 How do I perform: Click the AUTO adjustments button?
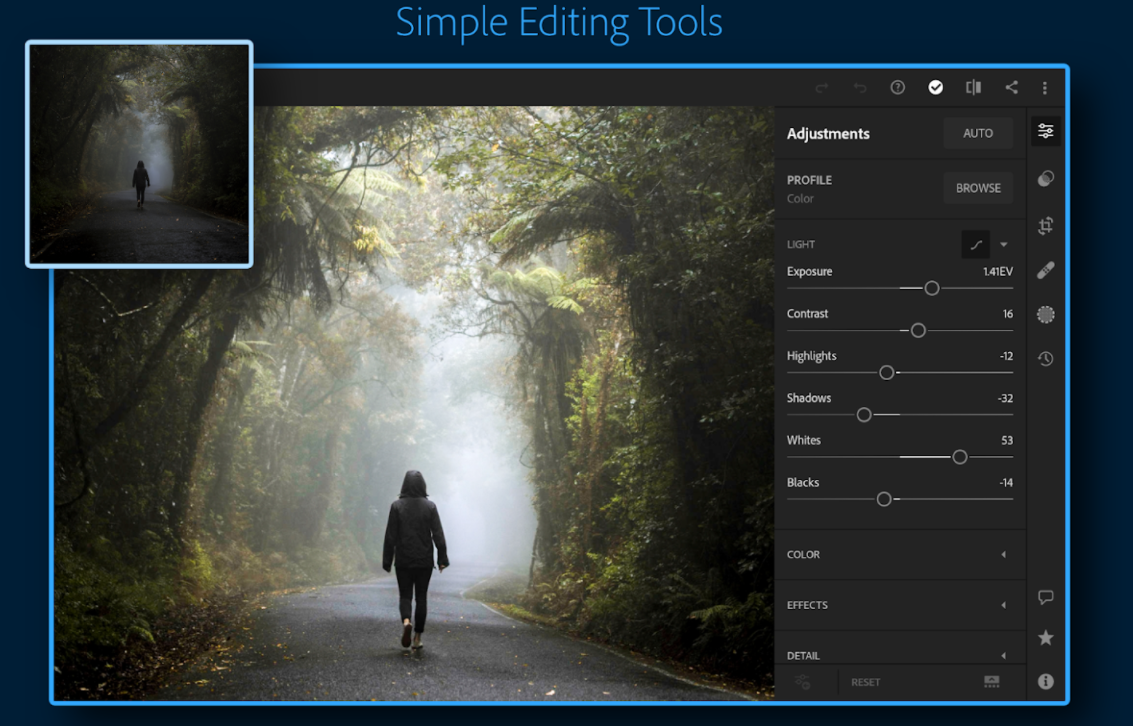(x=977, y=133)
